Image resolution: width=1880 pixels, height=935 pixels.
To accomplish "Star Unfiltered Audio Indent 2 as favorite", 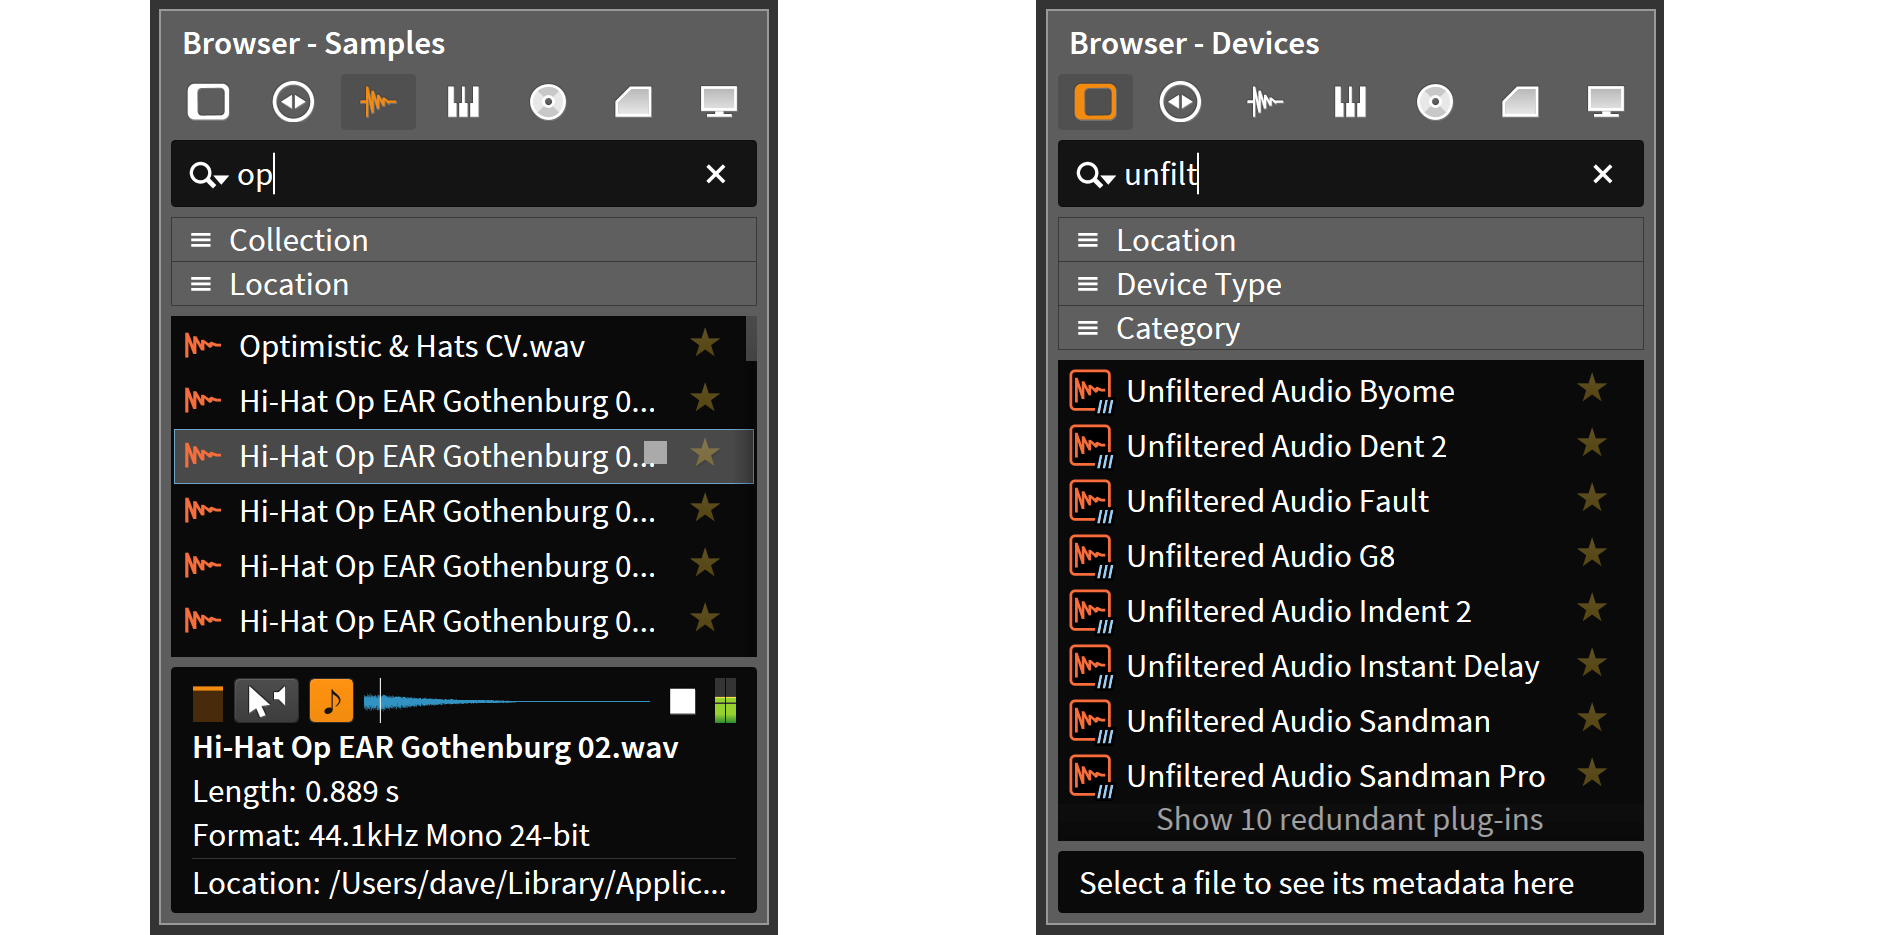I will coord(1592,608).
